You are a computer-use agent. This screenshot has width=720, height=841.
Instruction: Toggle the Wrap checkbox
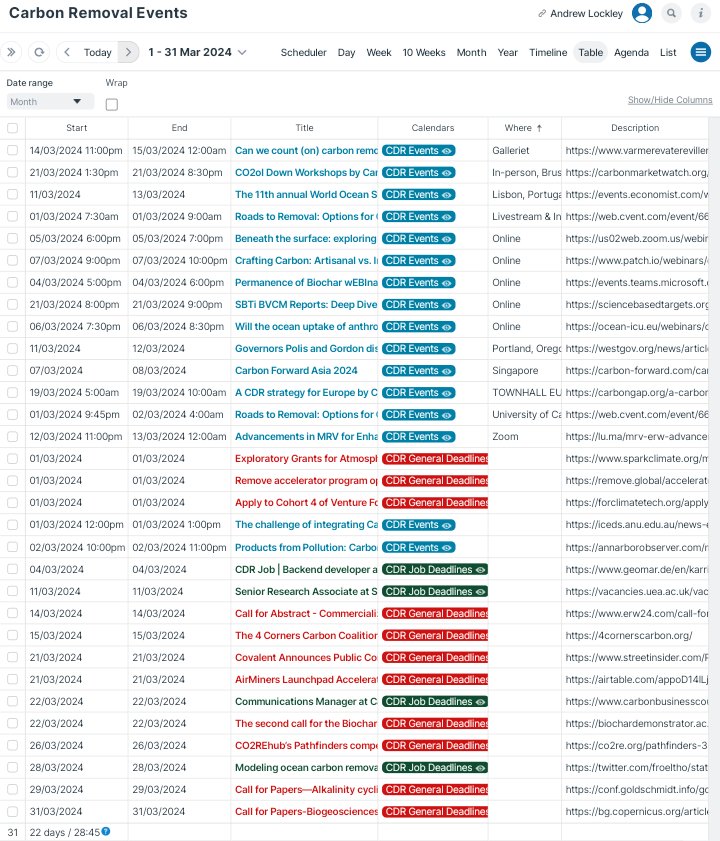click(x=112, y=104)
